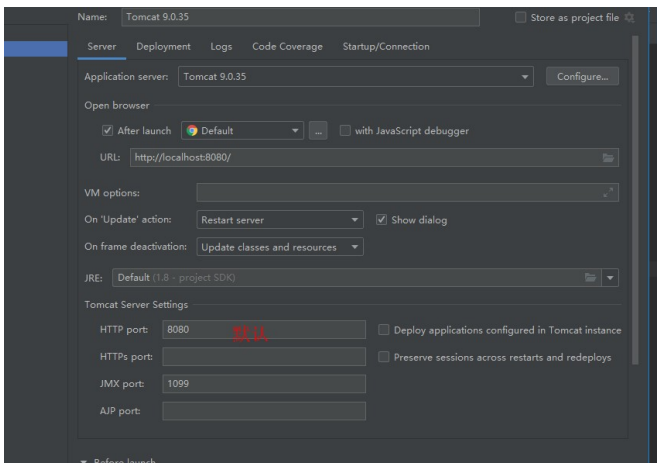666x466 pixels.
Task: Switch to the Deployment tab
Action: [x=163, y=46]
